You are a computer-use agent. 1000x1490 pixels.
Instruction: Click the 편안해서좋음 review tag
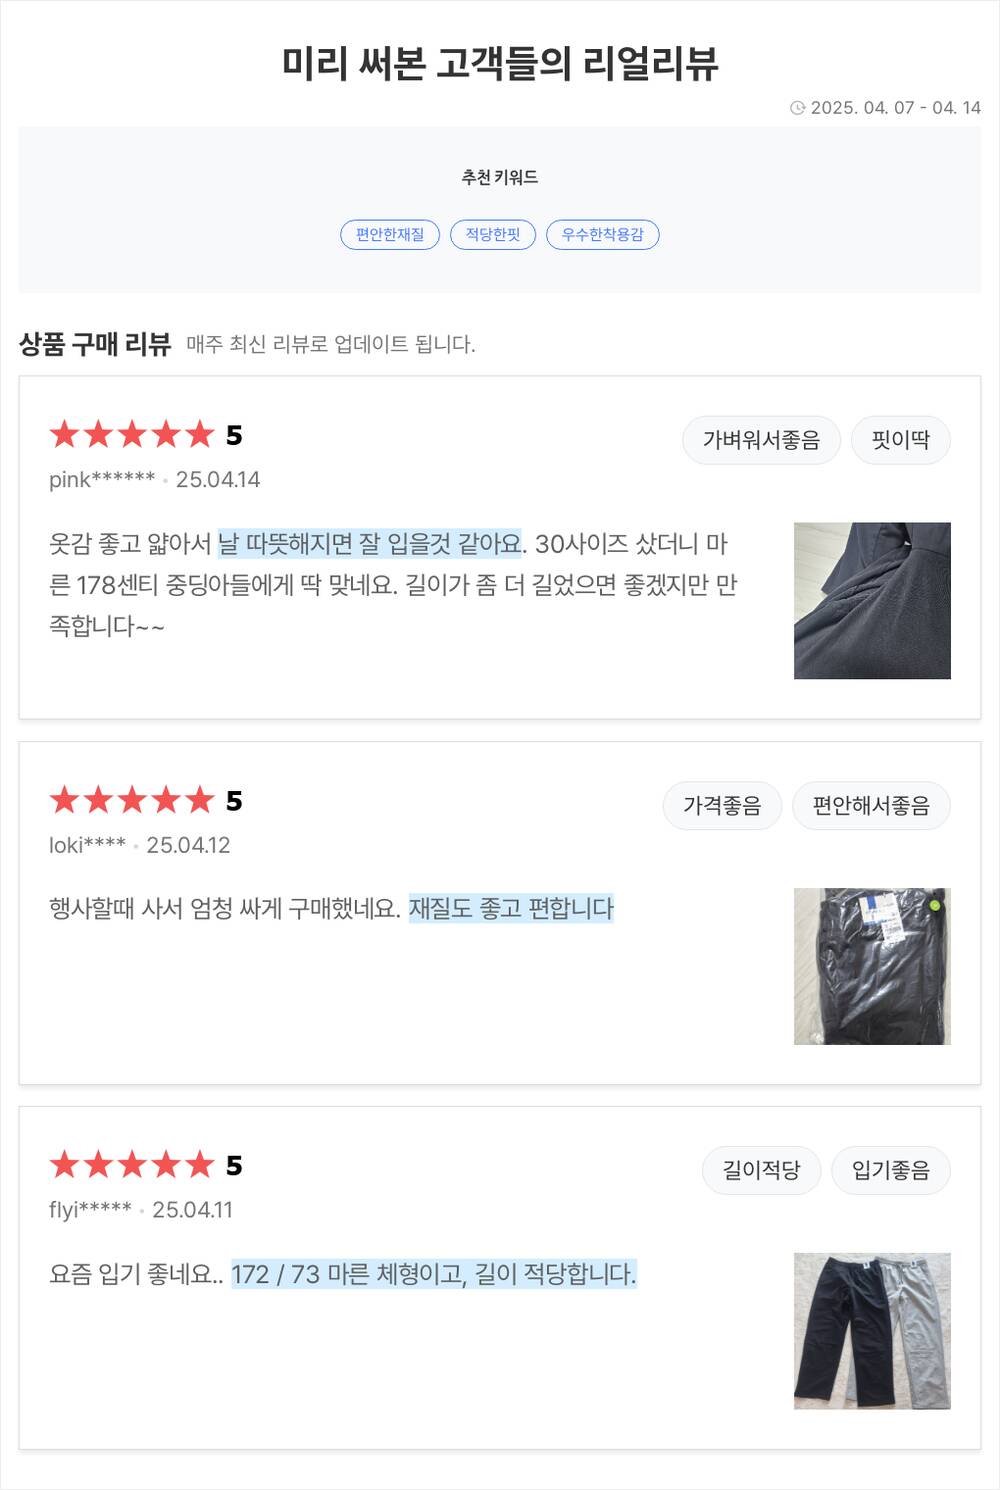coord(871,806)
